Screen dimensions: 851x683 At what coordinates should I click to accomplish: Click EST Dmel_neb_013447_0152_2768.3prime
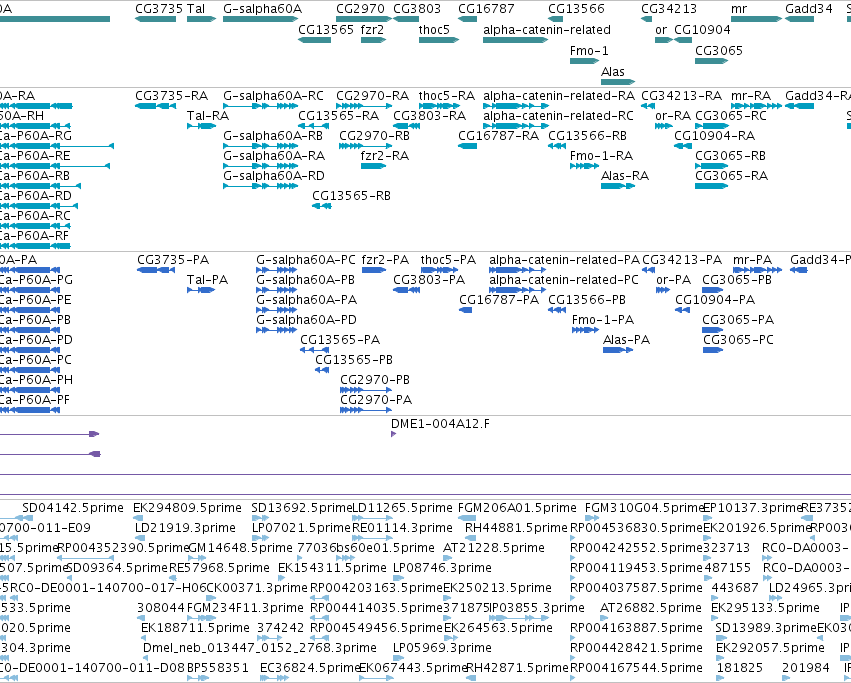click(x=259, y=648)
